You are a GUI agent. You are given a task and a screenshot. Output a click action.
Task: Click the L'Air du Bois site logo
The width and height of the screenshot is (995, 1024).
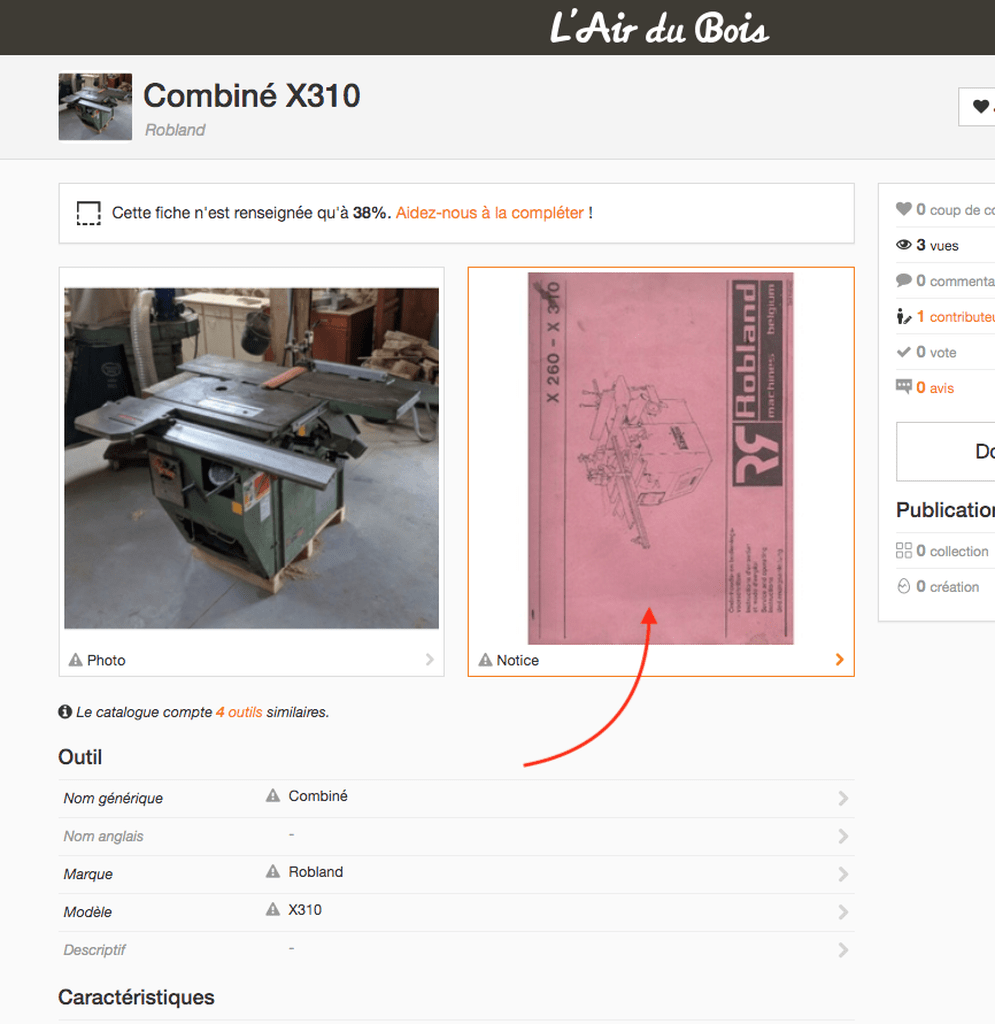pos(659,29)
